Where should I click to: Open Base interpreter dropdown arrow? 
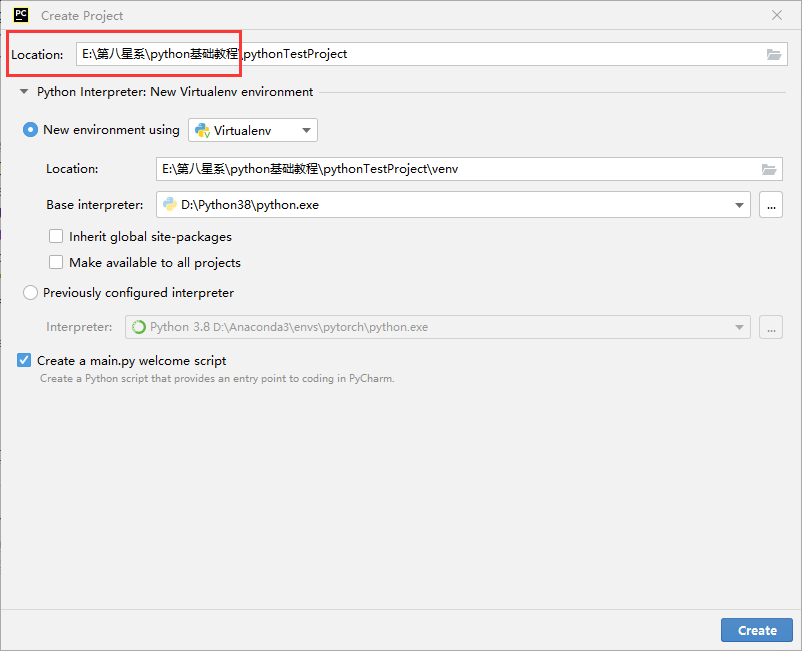739,205
